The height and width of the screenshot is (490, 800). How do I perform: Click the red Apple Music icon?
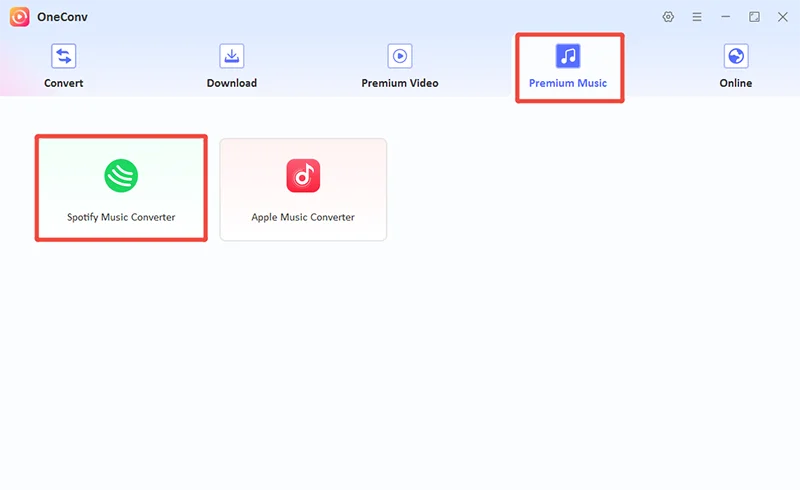pos(303,176)
